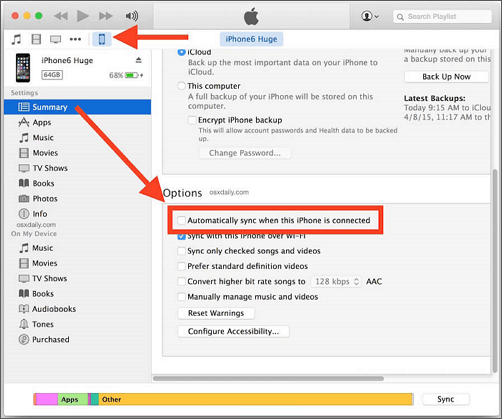Click the 68% battery indicator
The image size is (502, 419).
(x=126, y=75)
